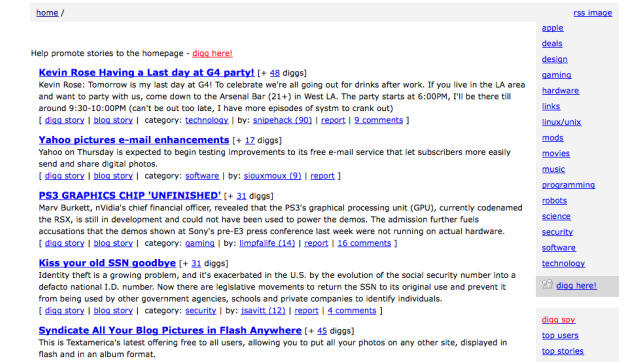Select programming in the sidebar categories
The image size is (640, 362).
point(569,185)
